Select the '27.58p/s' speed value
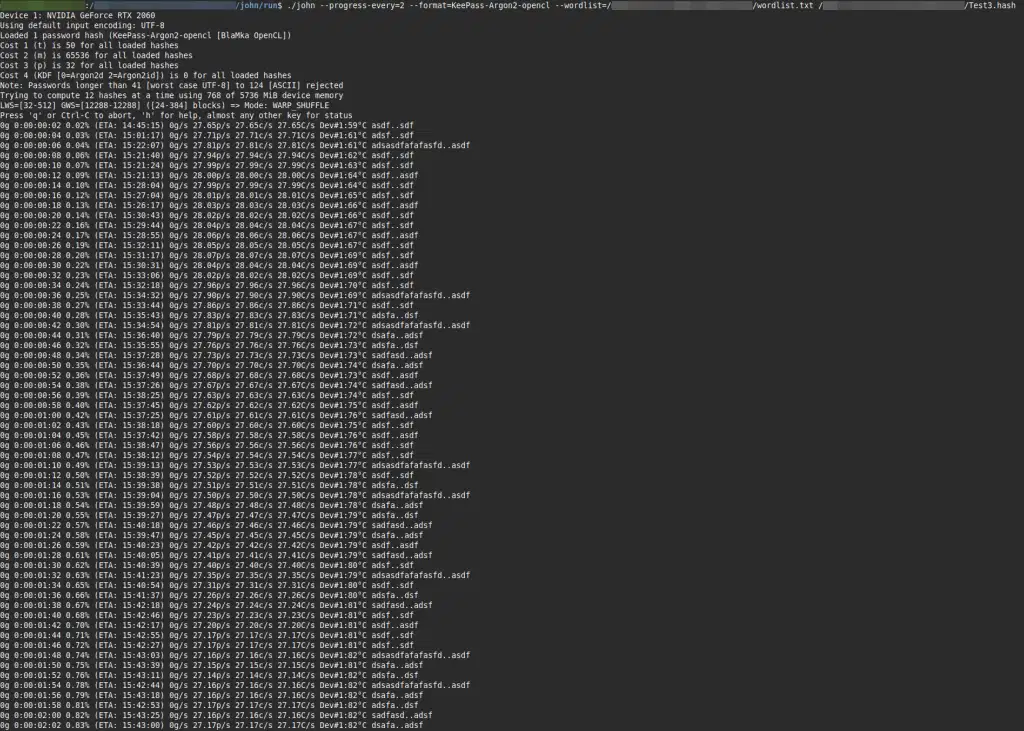The width and height of the screenshot is (1024, 731). coord(211,435)
